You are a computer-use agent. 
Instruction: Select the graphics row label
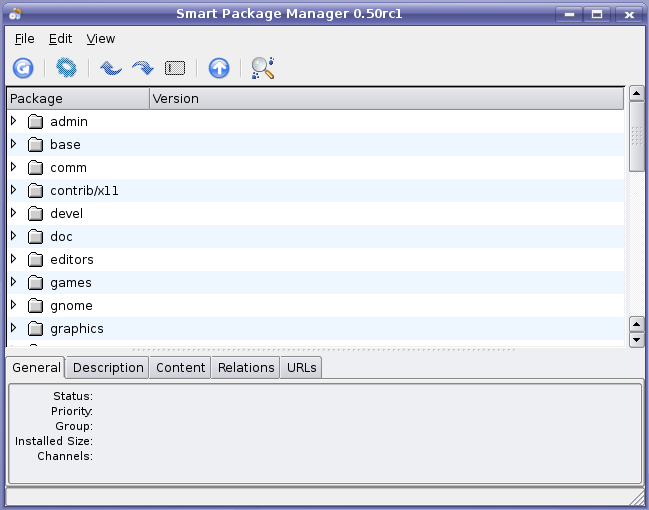[x=77, y=328]
